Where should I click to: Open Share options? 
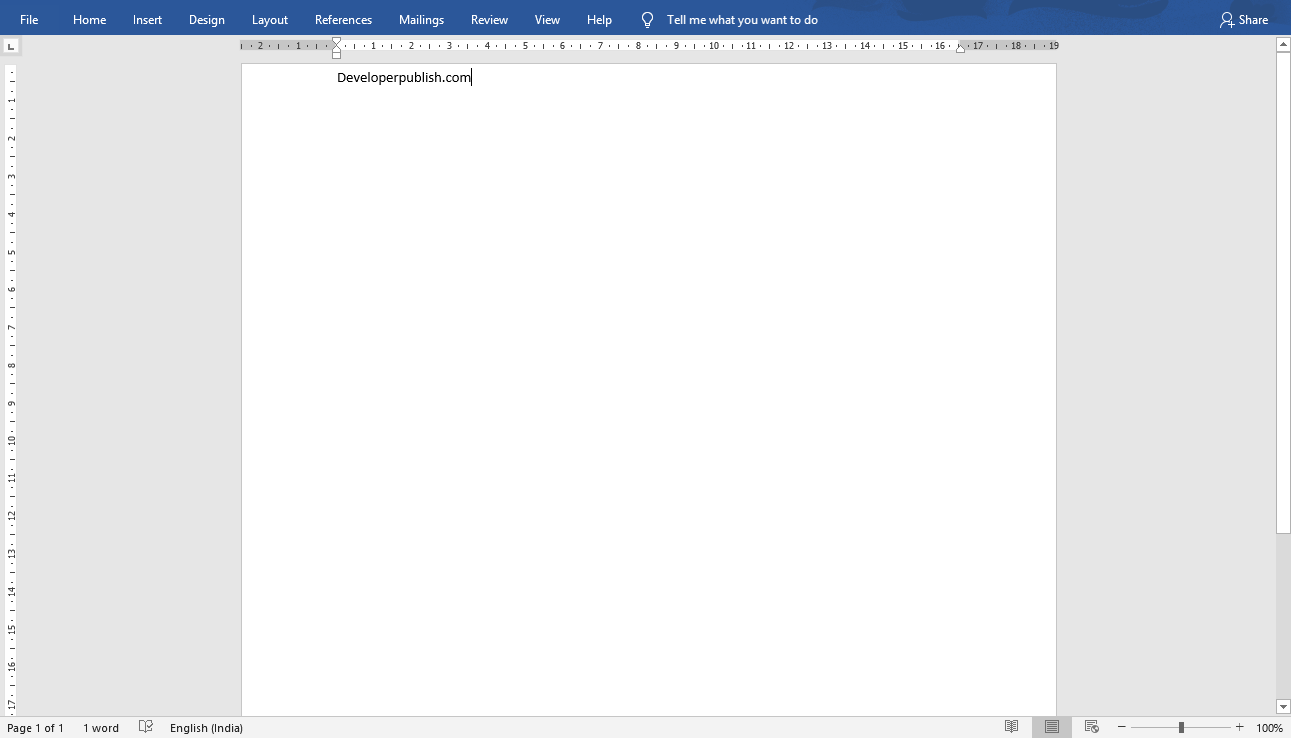tap(1244, 19)
